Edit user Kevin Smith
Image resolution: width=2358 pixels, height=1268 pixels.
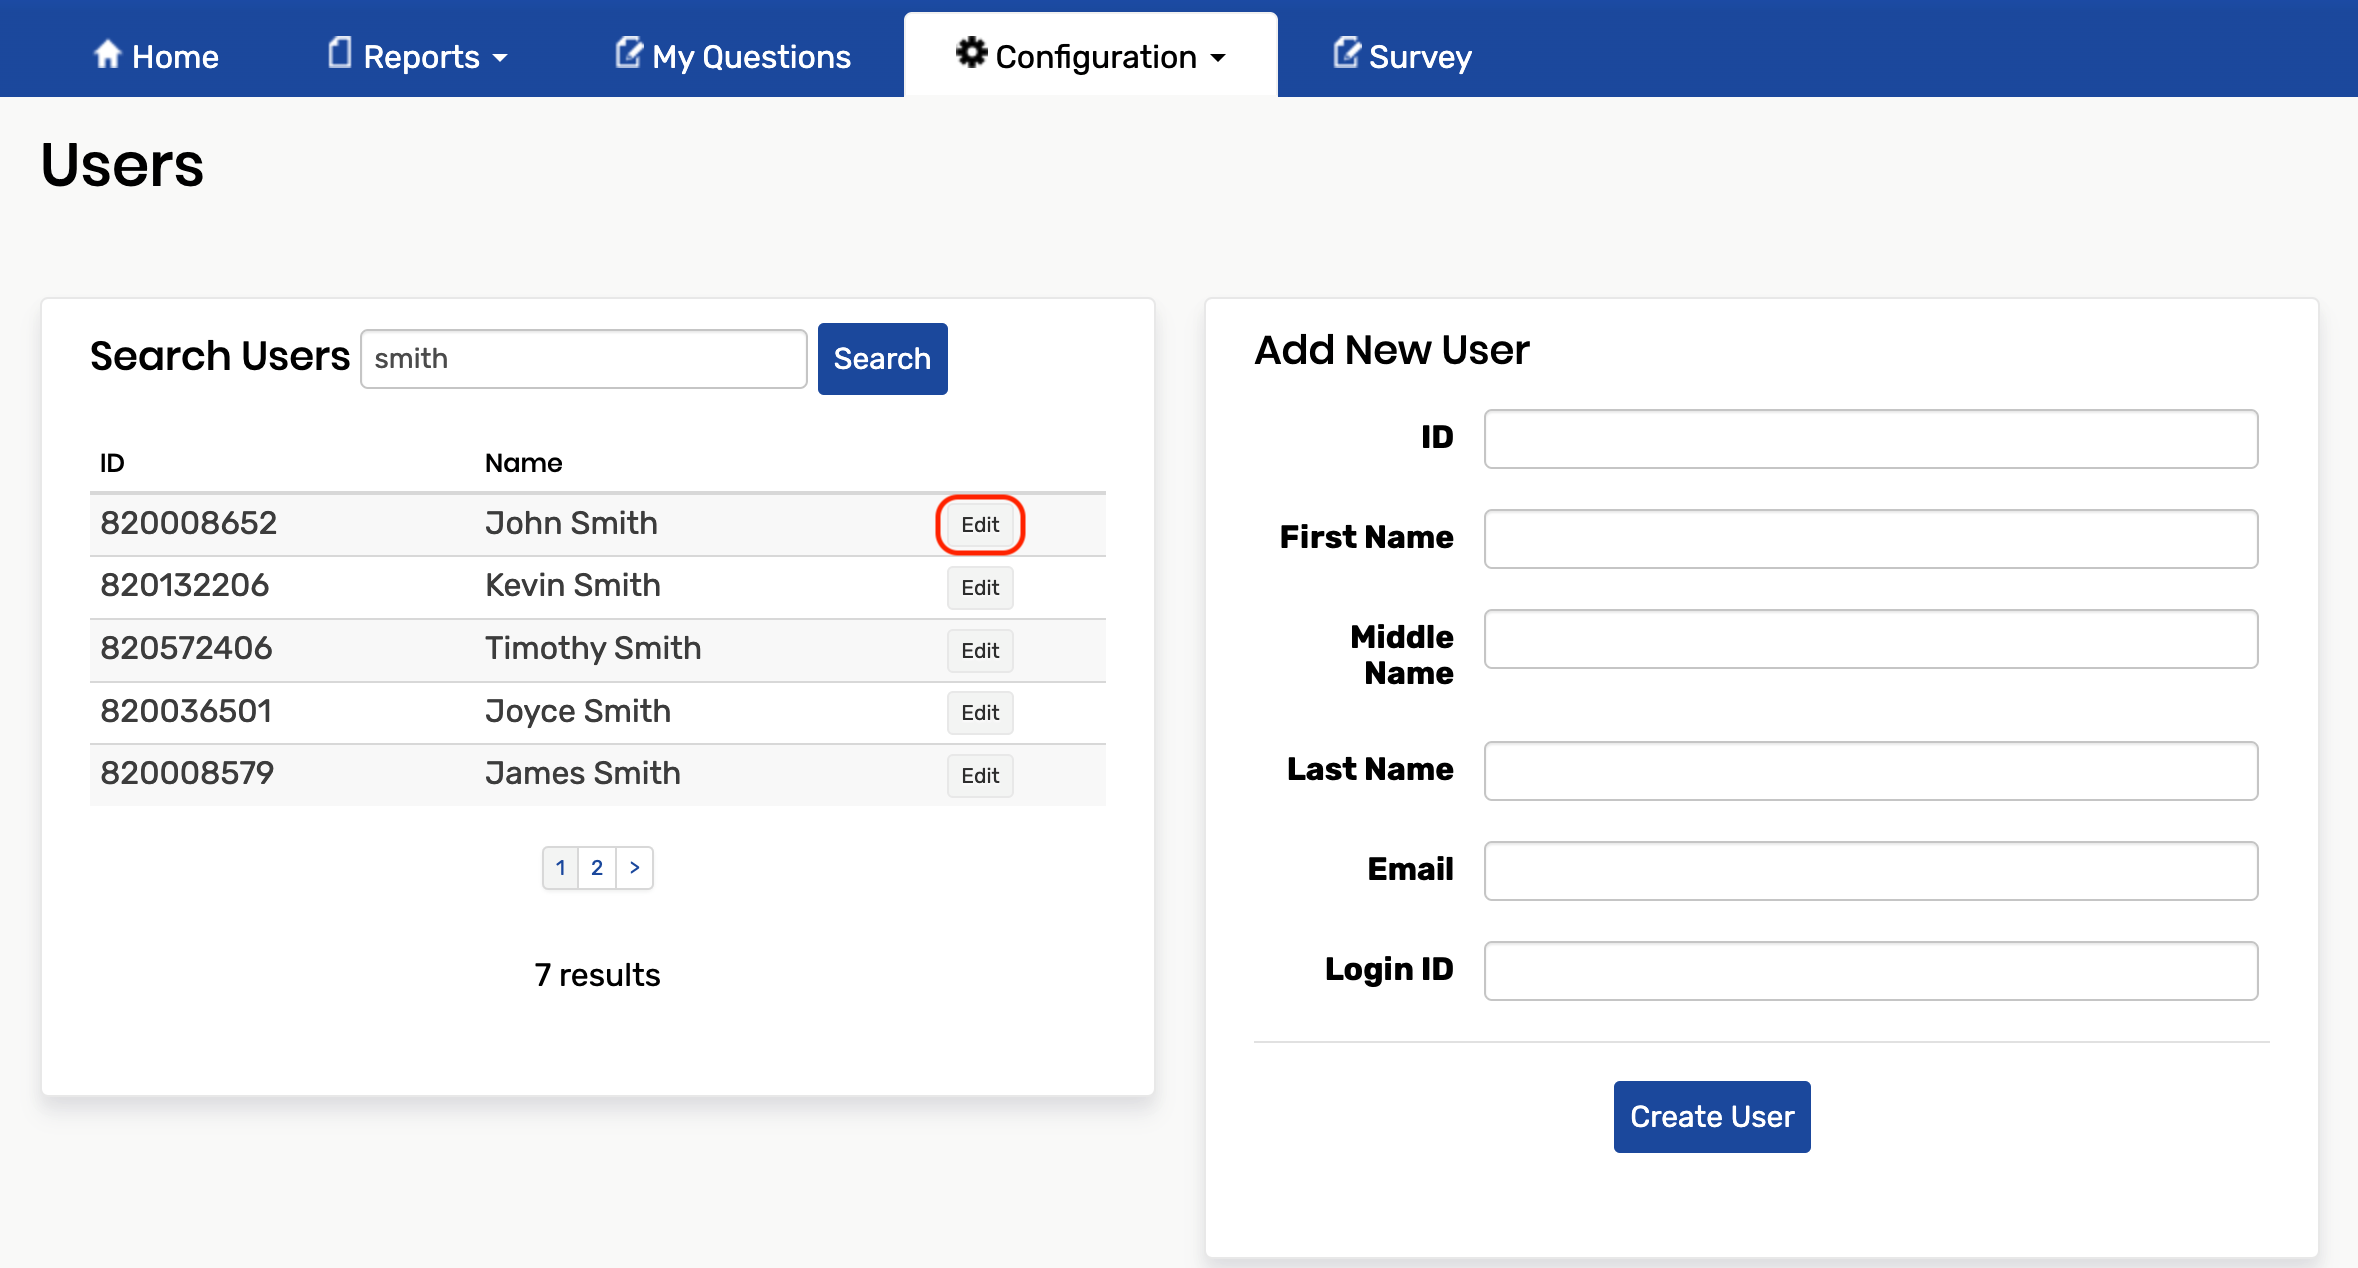coord(980,587)
